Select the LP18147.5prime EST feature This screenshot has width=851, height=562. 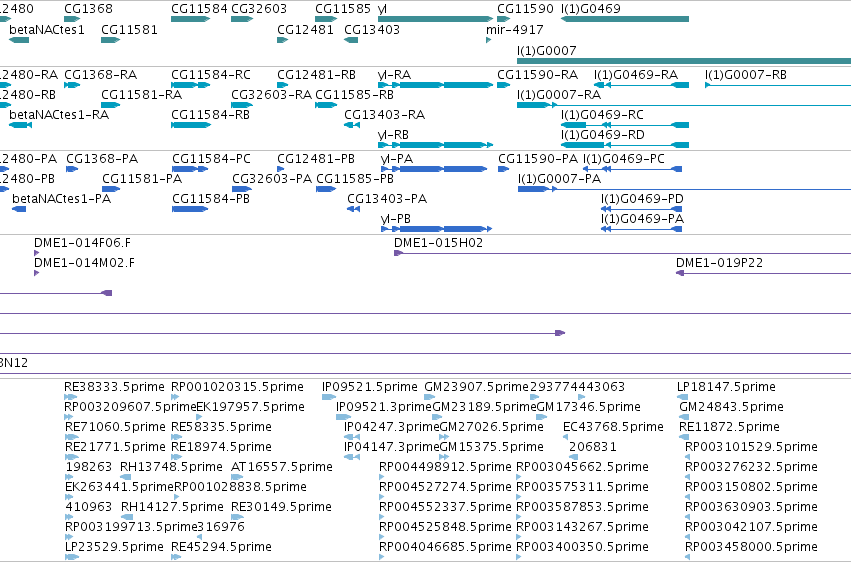683,397
